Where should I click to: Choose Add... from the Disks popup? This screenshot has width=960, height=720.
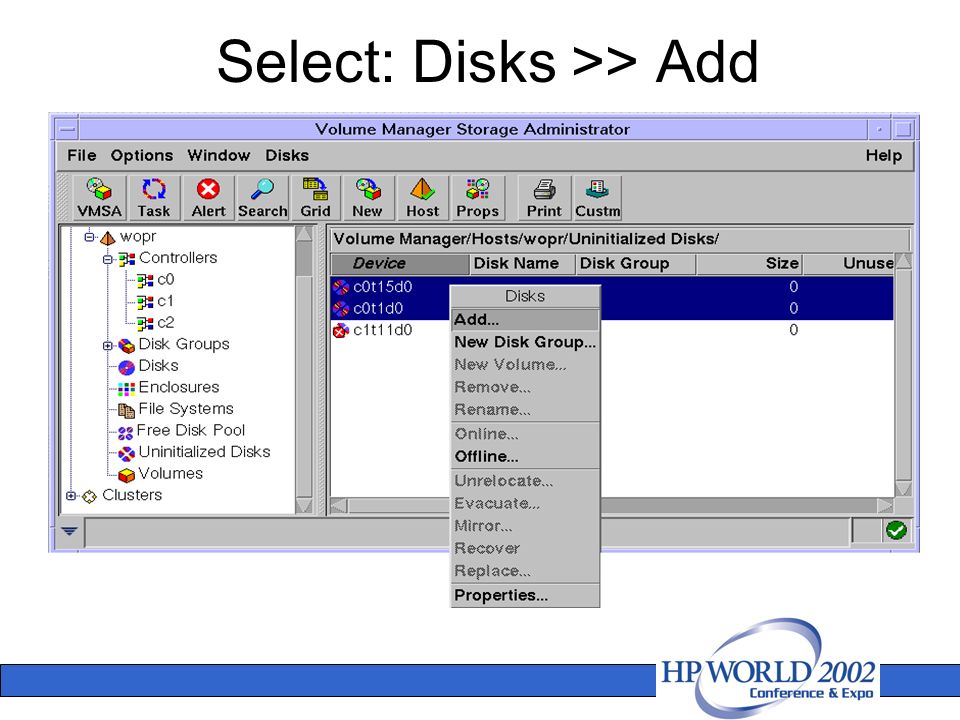[525, 320]
